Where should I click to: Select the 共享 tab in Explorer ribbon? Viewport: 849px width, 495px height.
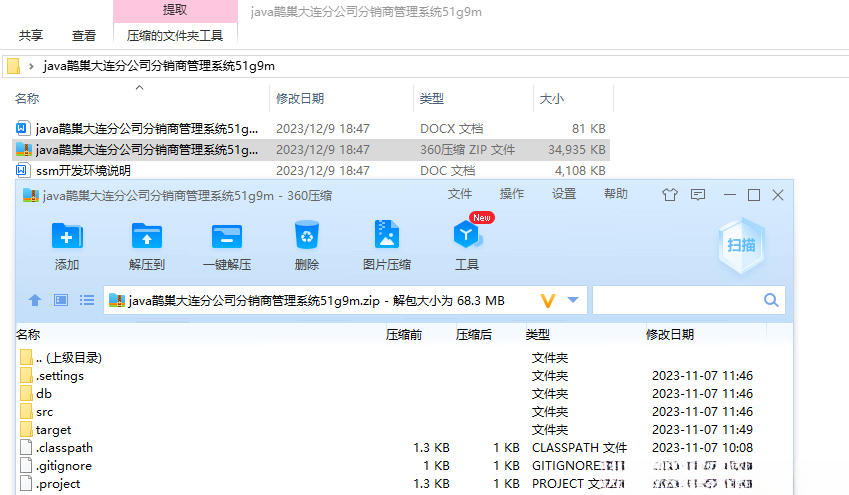click(x=31, y=36)
